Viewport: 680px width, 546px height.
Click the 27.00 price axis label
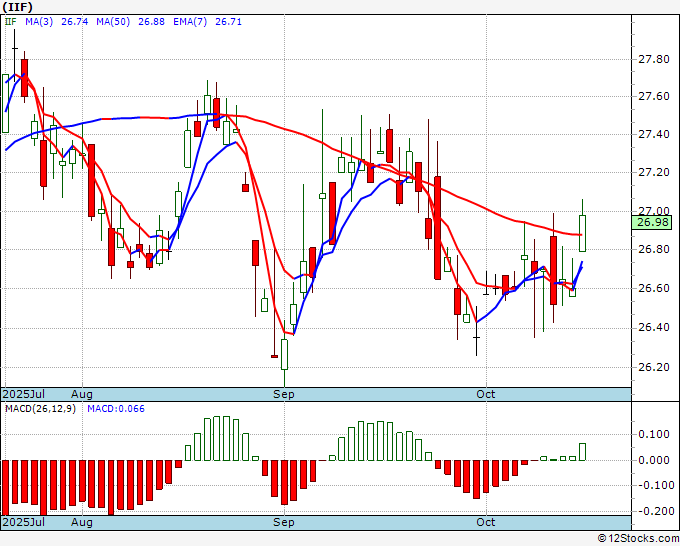tap(654, 211)
